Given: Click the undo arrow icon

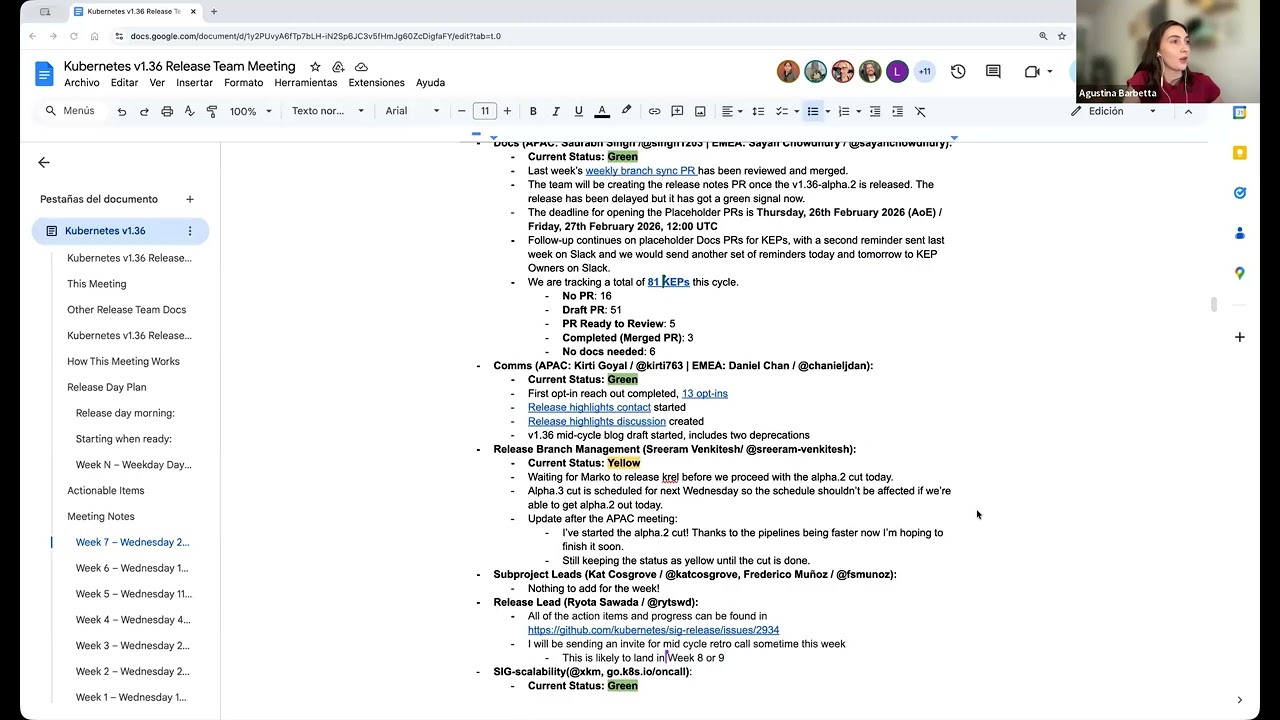Looking at the screenshot, I should tap(122, 111).
